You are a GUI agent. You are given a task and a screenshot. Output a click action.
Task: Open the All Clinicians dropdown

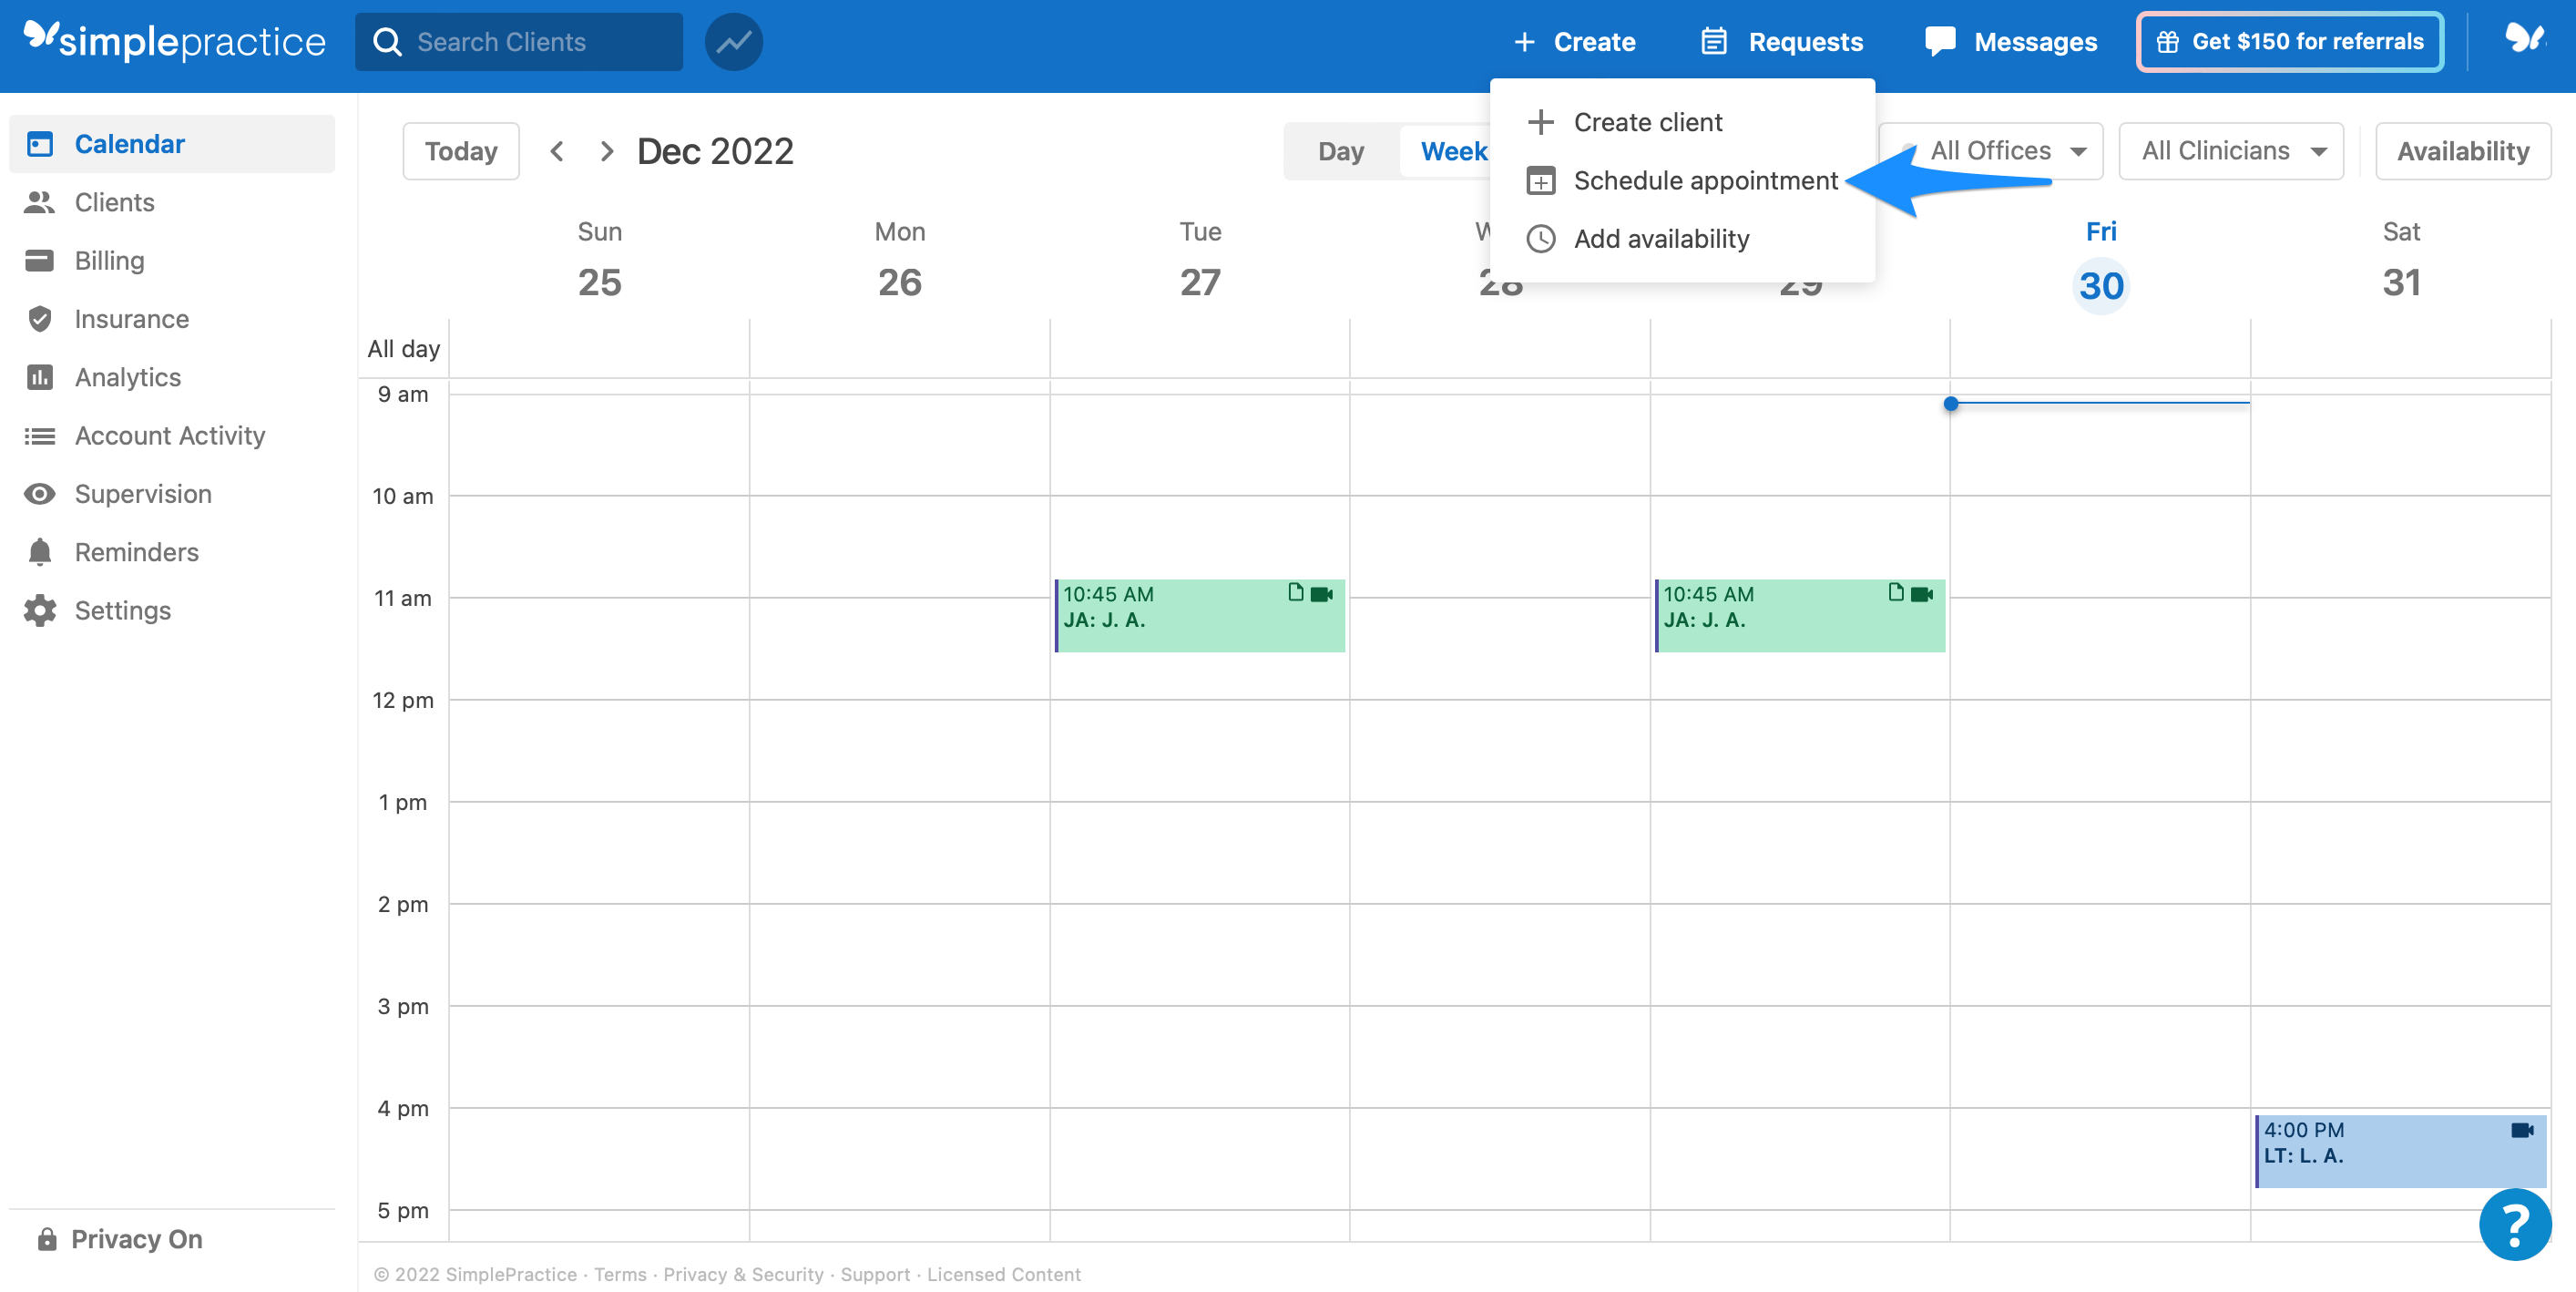[2231, 150]
